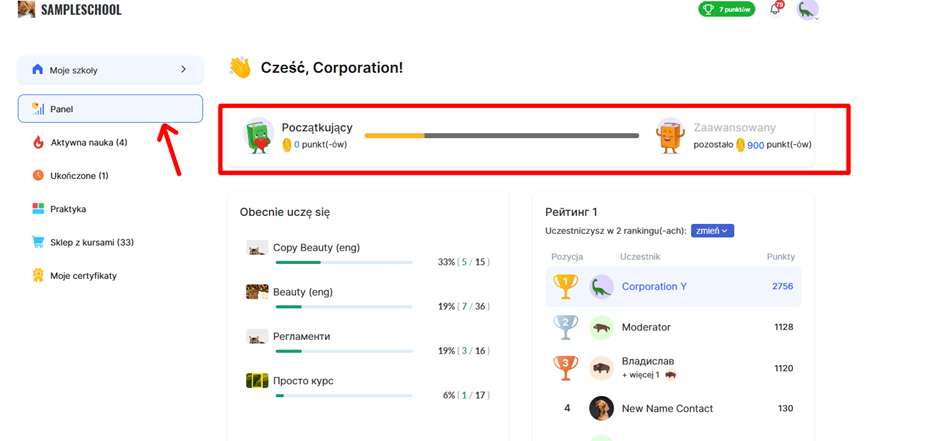
Task: Open the zmień ranking dropdown
Action: click(713, 231)
